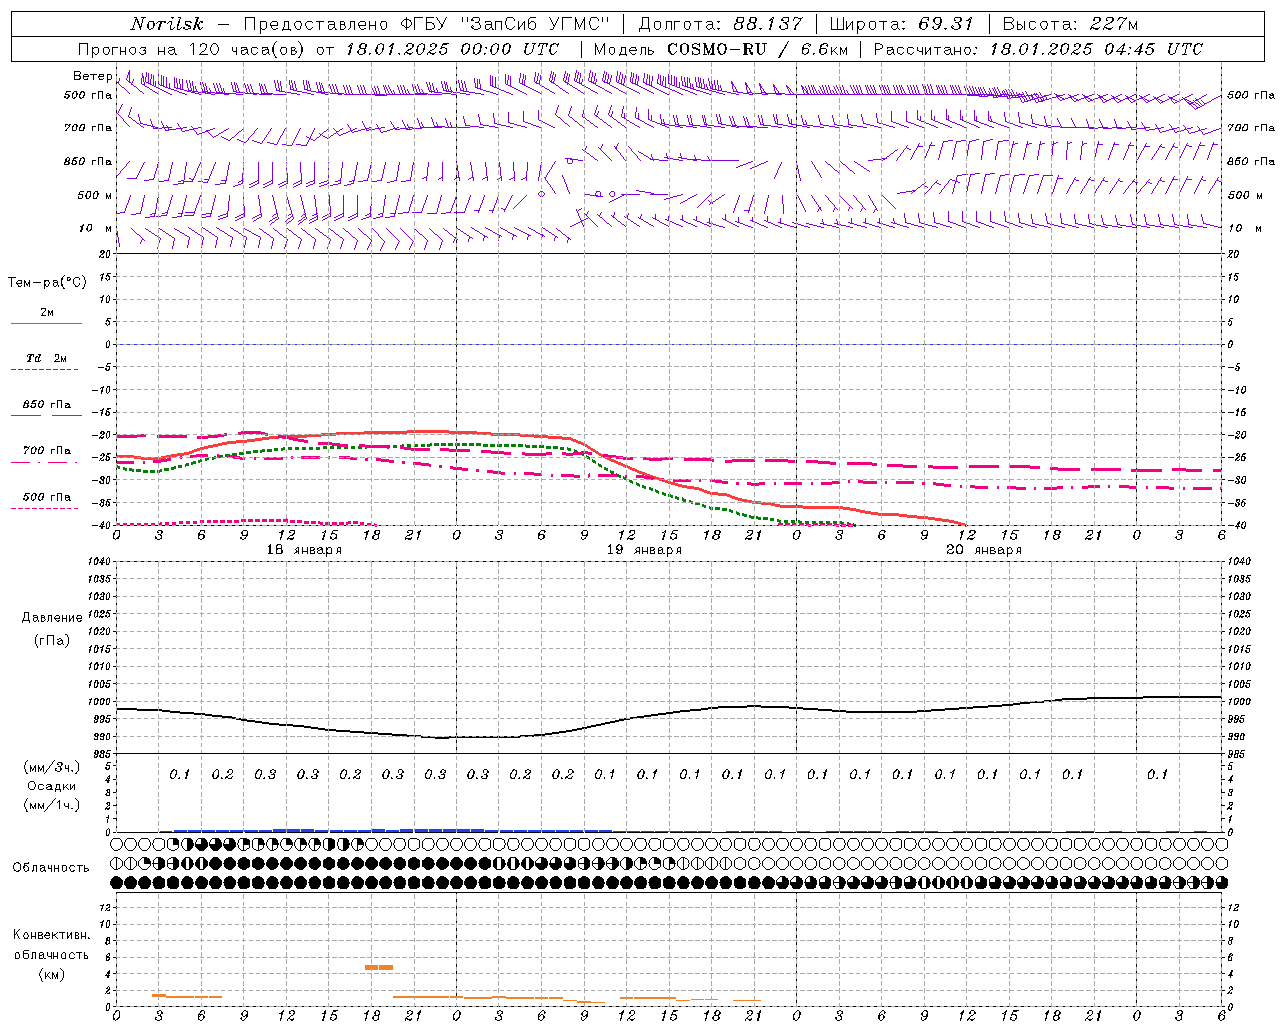Click the '20 января' date label
The image size is (1280, 1024).
pyautogui.click(x=984, y=550)
